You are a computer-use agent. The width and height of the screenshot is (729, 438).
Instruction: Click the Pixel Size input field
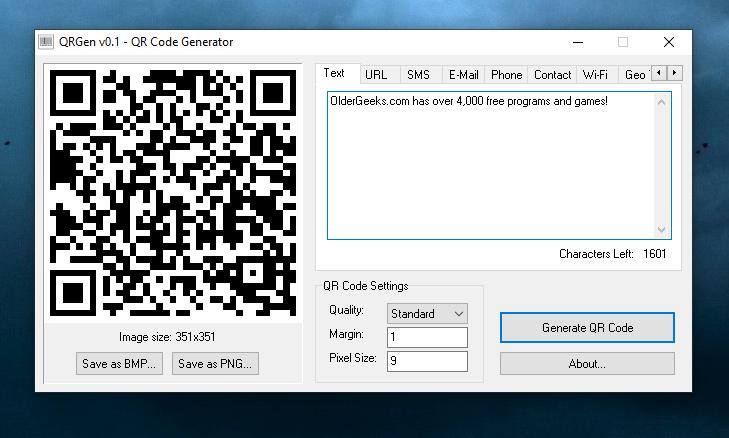(427, 361)
